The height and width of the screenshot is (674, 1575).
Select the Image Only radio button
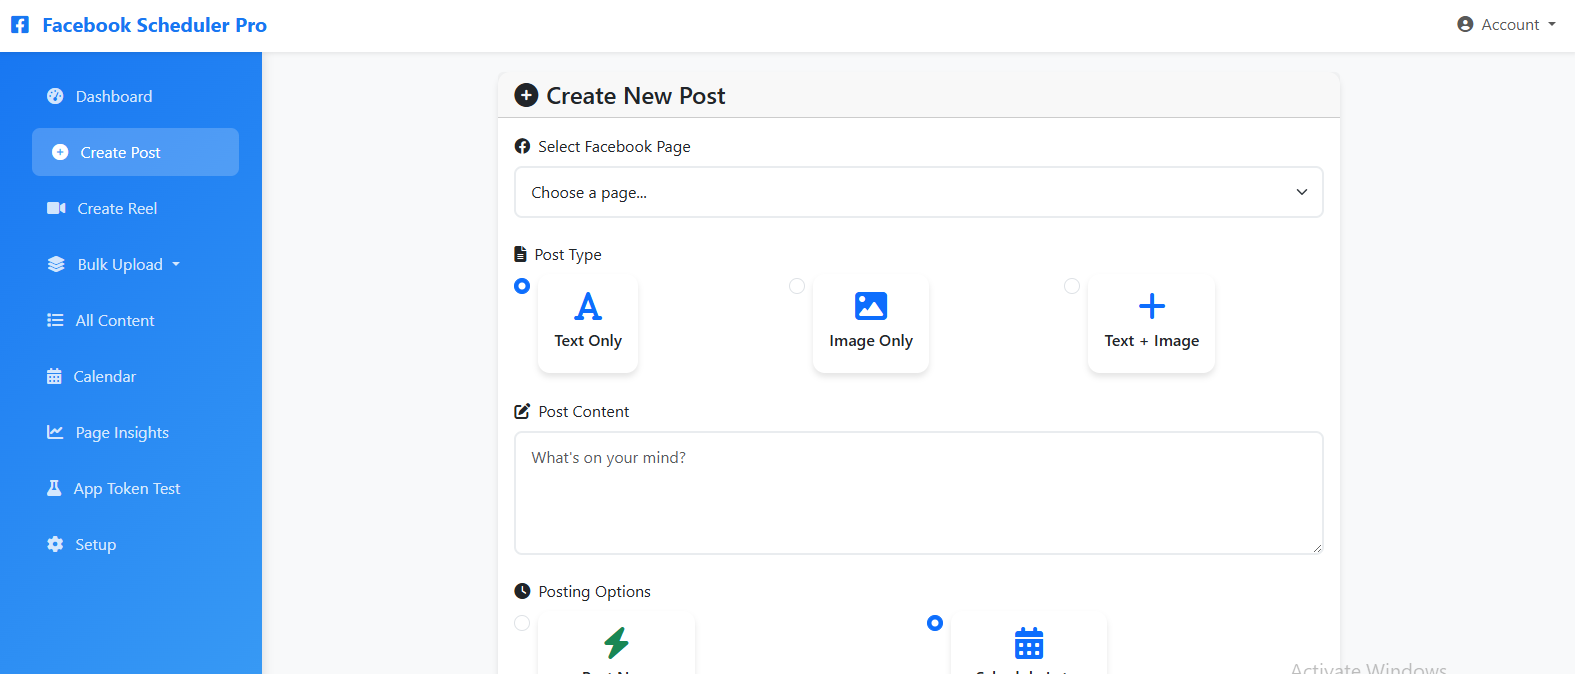(797, 286)
